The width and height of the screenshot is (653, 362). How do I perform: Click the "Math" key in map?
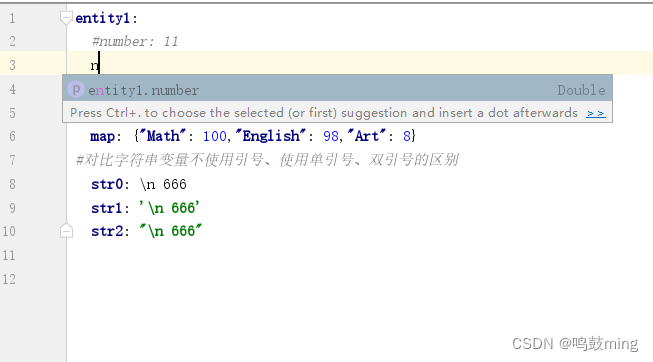[x=162, y=136]
